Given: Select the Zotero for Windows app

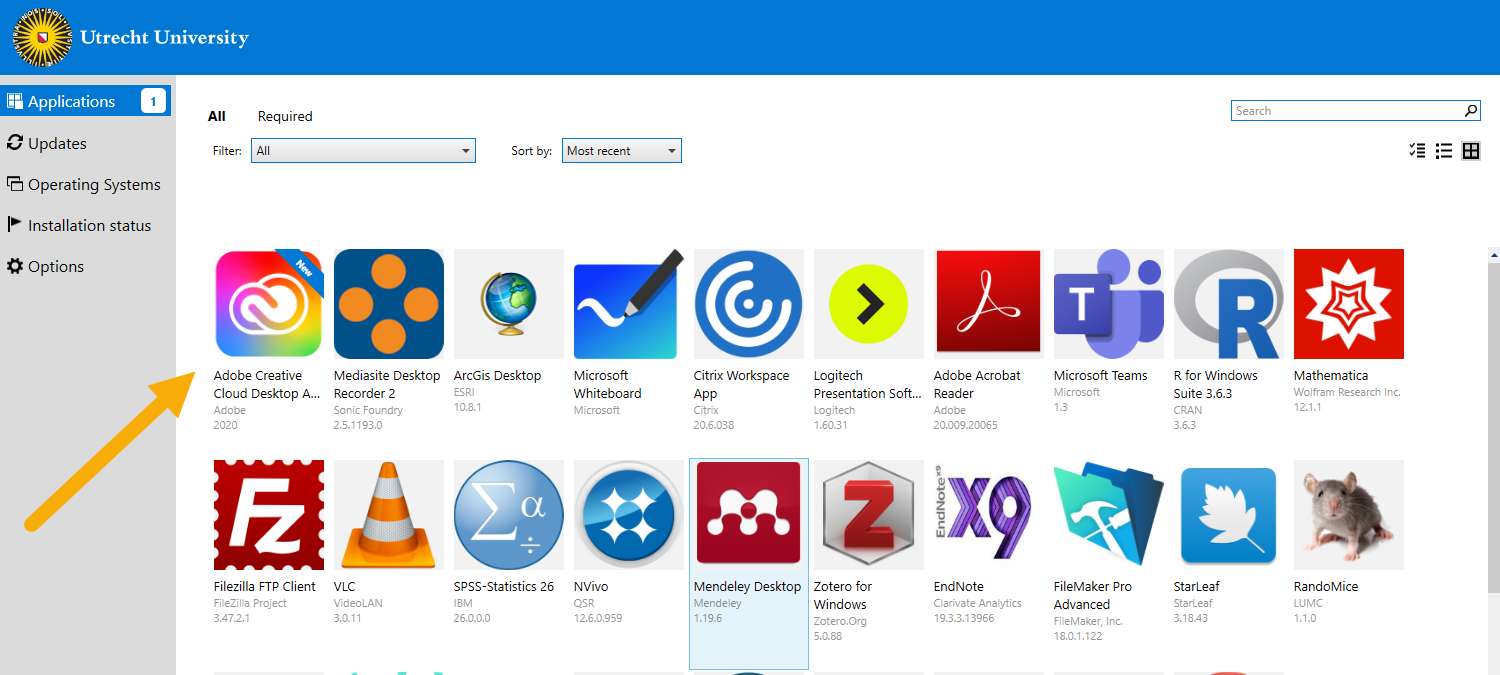Looking at the screenshot, I should click(868, 515).
